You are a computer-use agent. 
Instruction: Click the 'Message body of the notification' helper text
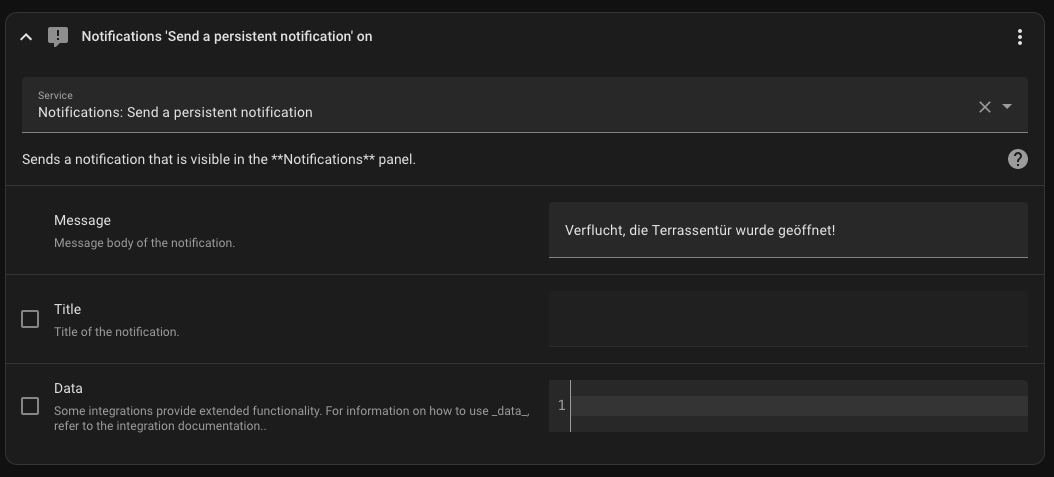144,242
